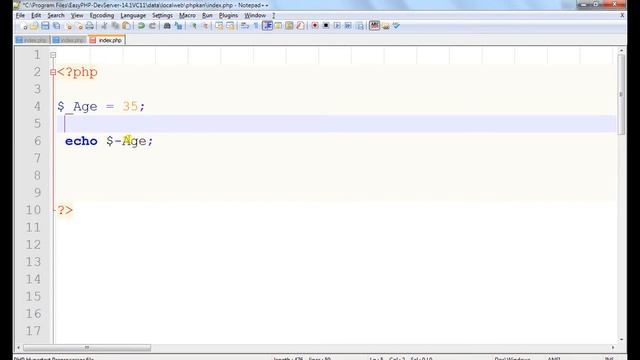
Task: Click line number 8 in the margin
Action: click(x=38, y=176)
